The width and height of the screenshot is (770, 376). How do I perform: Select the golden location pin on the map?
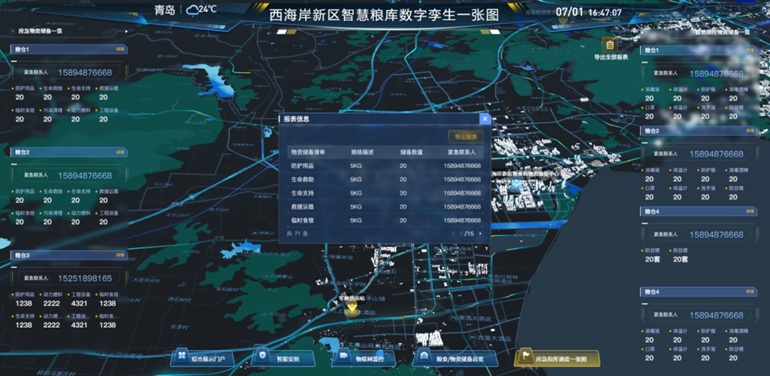pyautogui.click(x=351, y=308)
